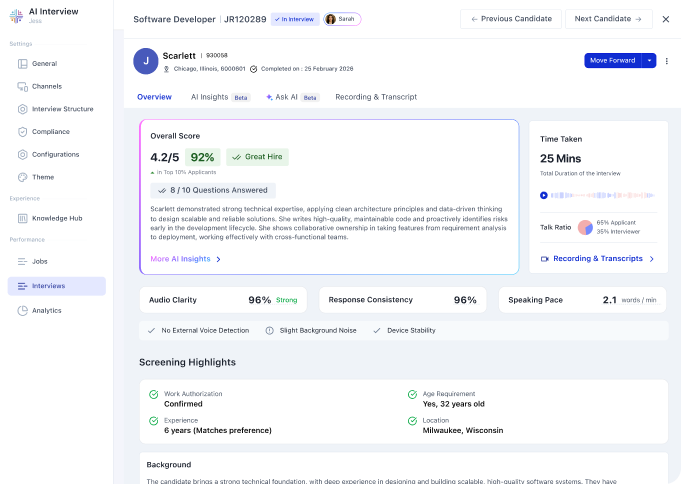Open General settings in sidebar
Screen dimensions: 681x484
click(44, 63)
